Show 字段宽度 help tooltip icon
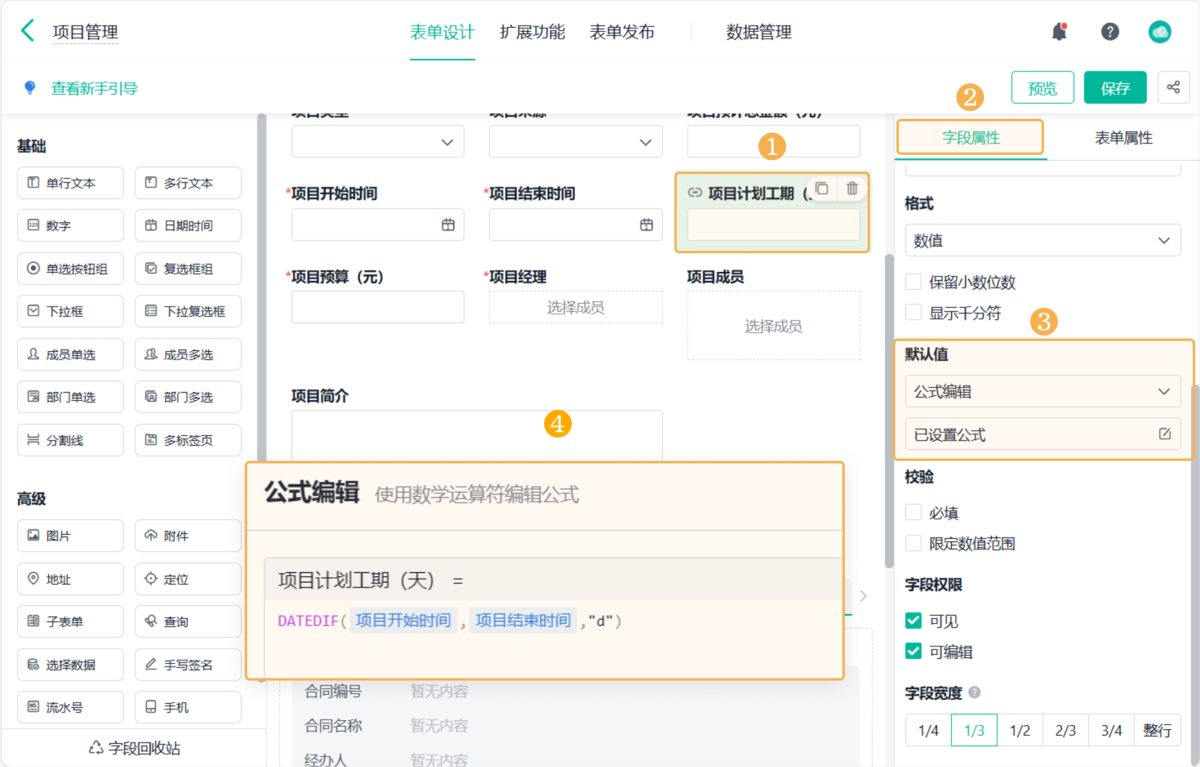Image resolution: width=1200 pixels, height=767 pixels. point(974,692)
